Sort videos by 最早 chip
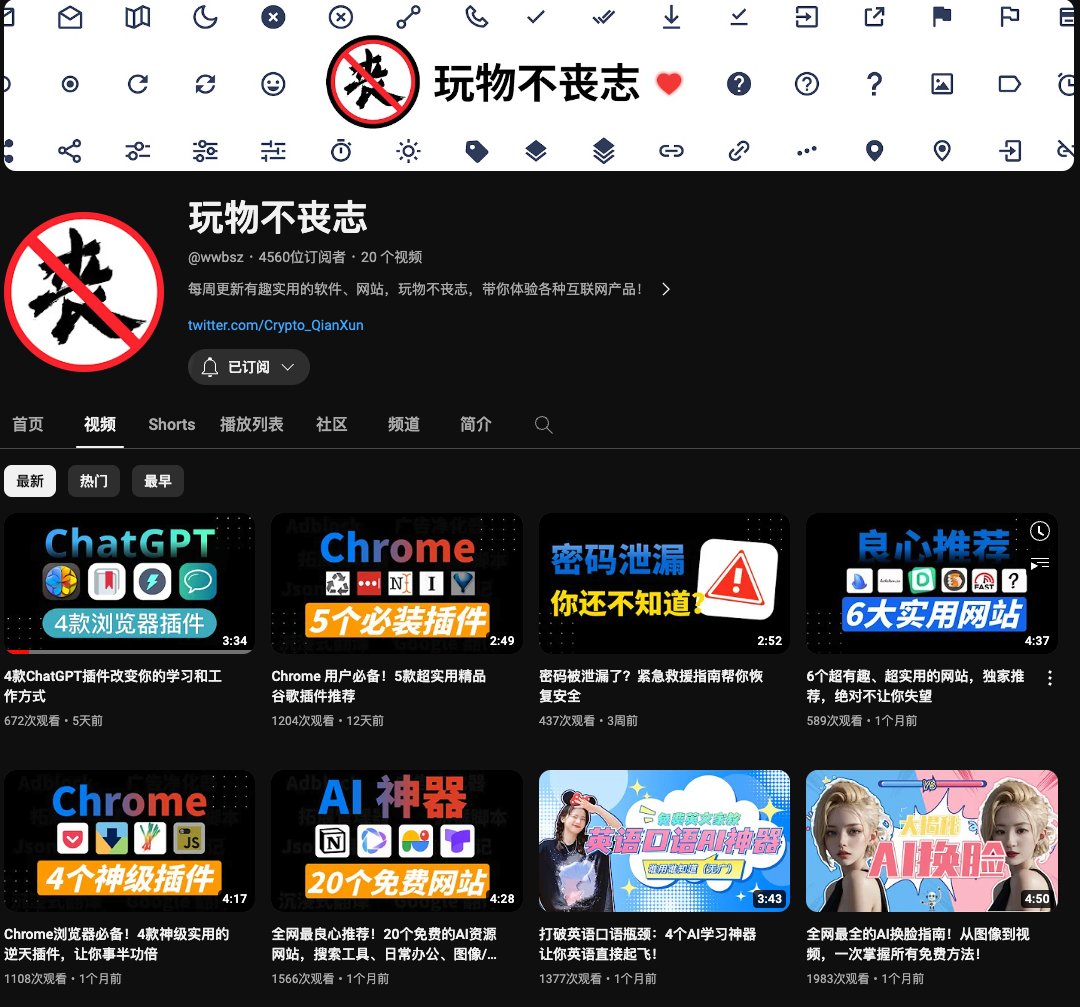Viewport: 1080px width, 1007px height. pos(158,481)
